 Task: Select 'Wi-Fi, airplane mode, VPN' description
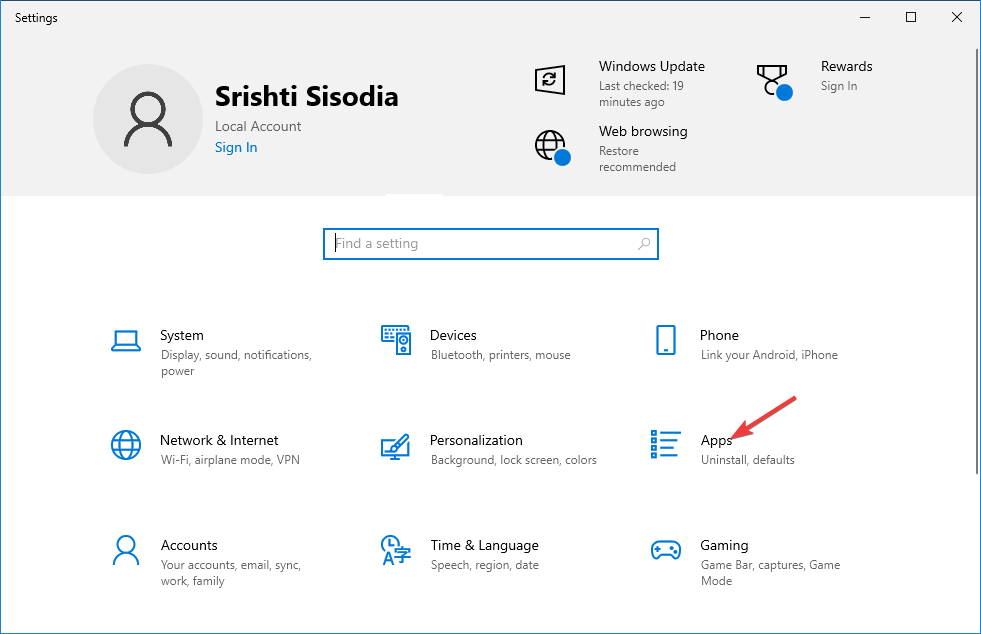point(230,460)
